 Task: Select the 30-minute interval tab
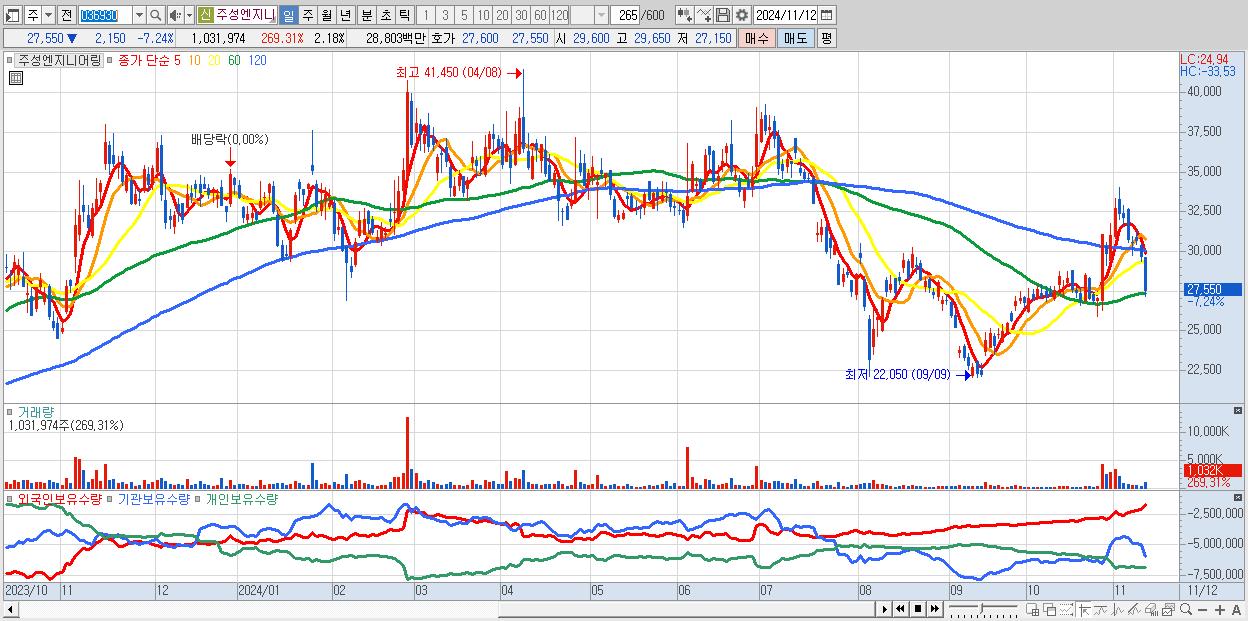click(521, 15)
